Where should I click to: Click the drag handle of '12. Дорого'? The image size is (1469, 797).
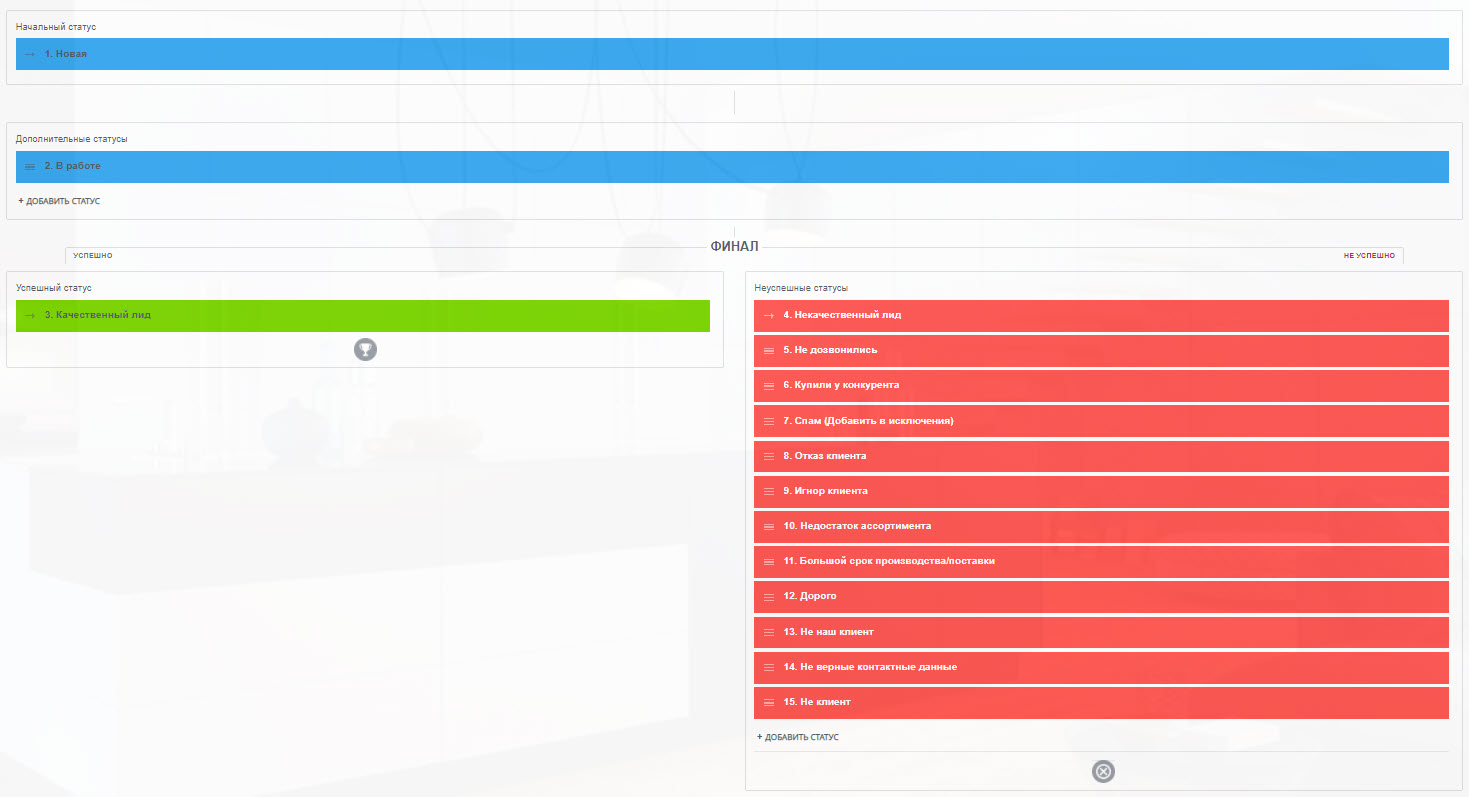point(769,597)
